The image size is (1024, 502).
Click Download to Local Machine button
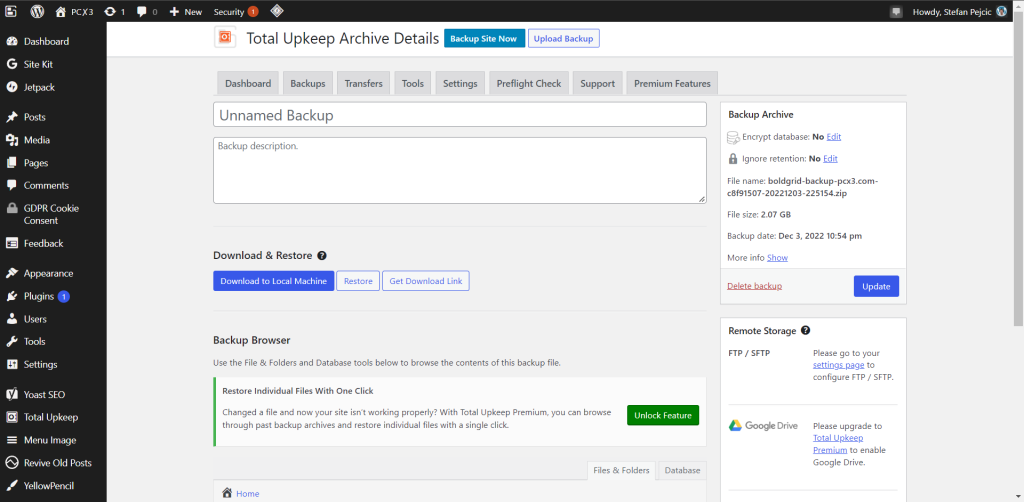pos(274,281)
